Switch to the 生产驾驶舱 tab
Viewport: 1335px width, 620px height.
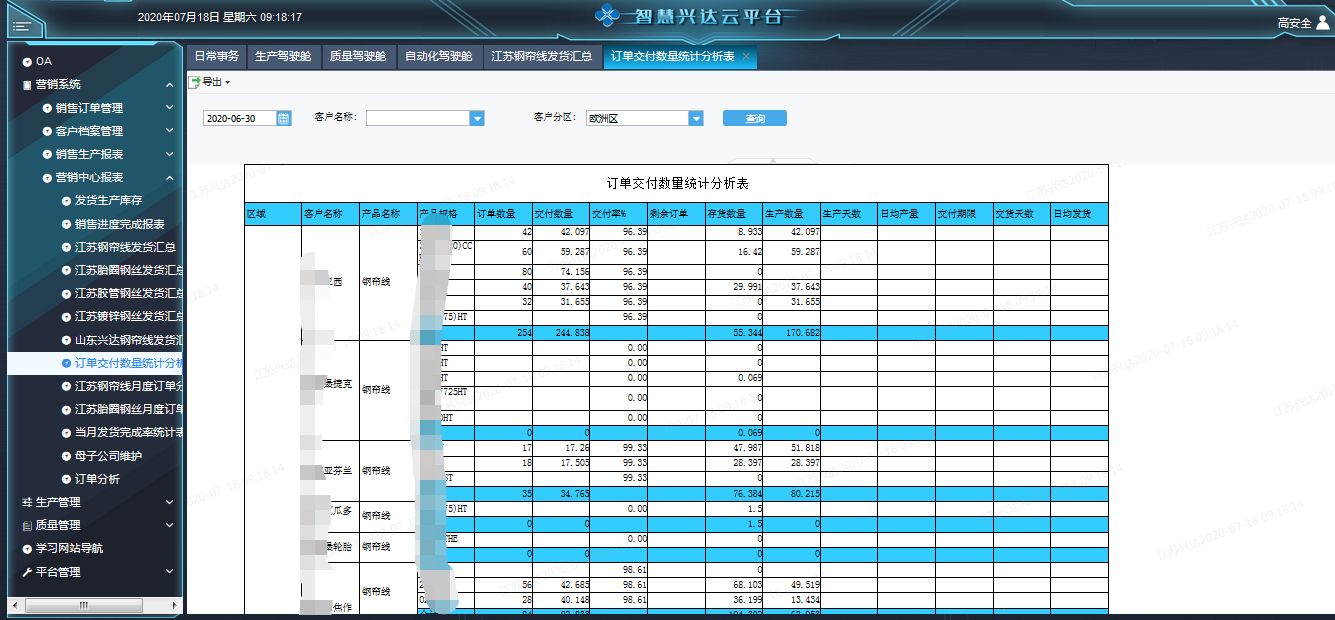tap(283, 57)
